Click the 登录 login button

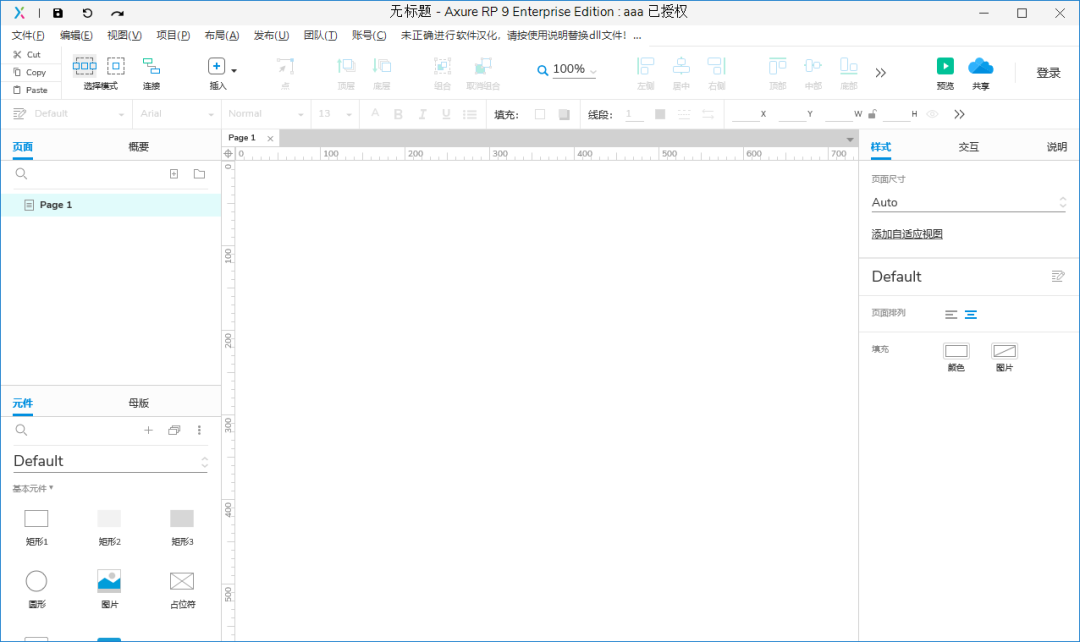tap(1048, 73)
